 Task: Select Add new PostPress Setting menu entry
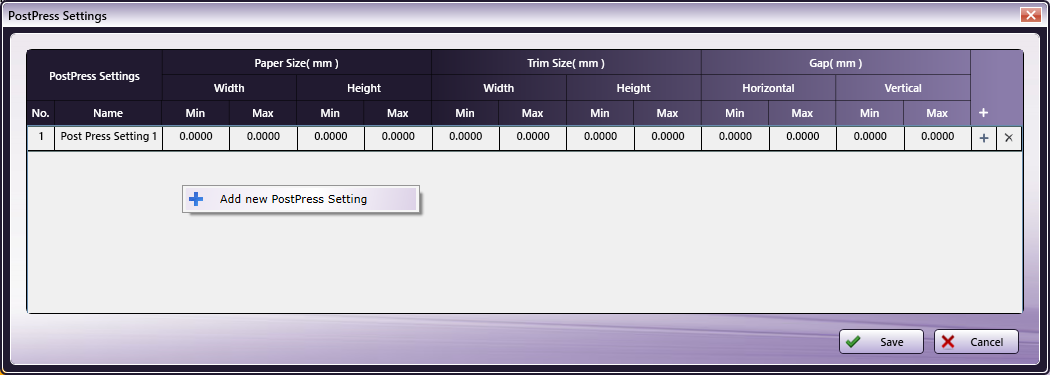pos(301,199)
